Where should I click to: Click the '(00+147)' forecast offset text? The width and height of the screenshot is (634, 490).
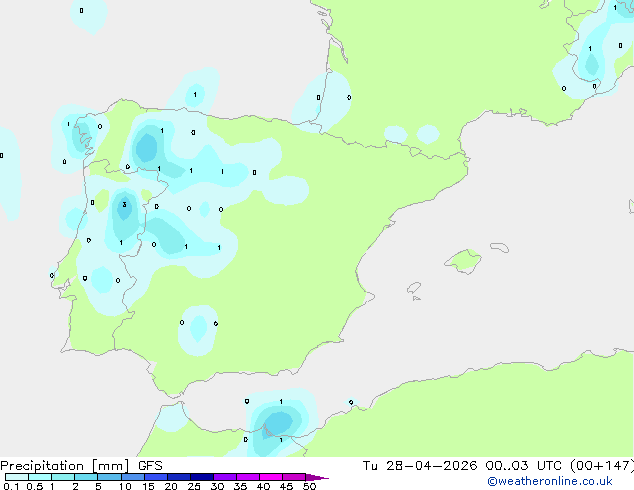(x=602, y=466)
